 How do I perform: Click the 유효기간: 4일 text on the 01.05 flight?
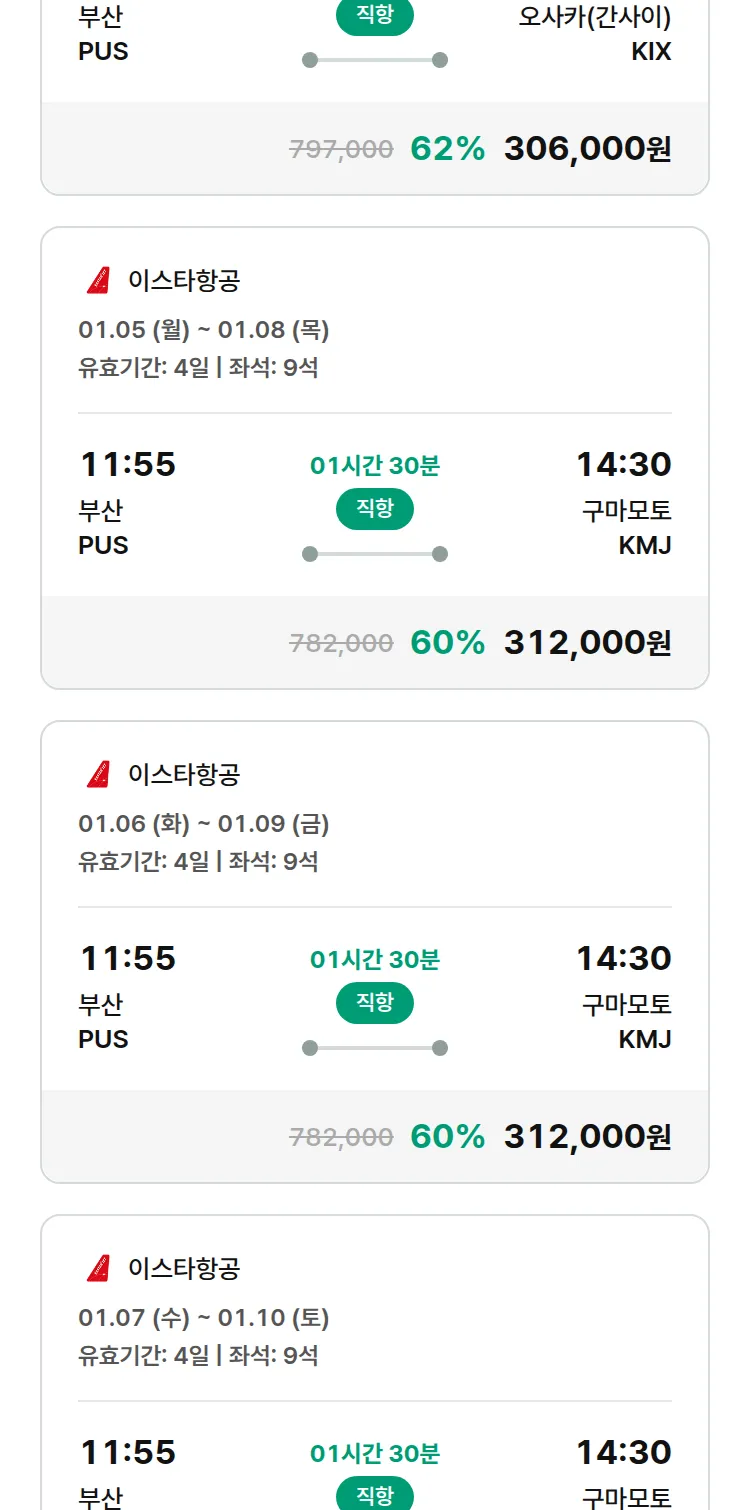point(143,368)
